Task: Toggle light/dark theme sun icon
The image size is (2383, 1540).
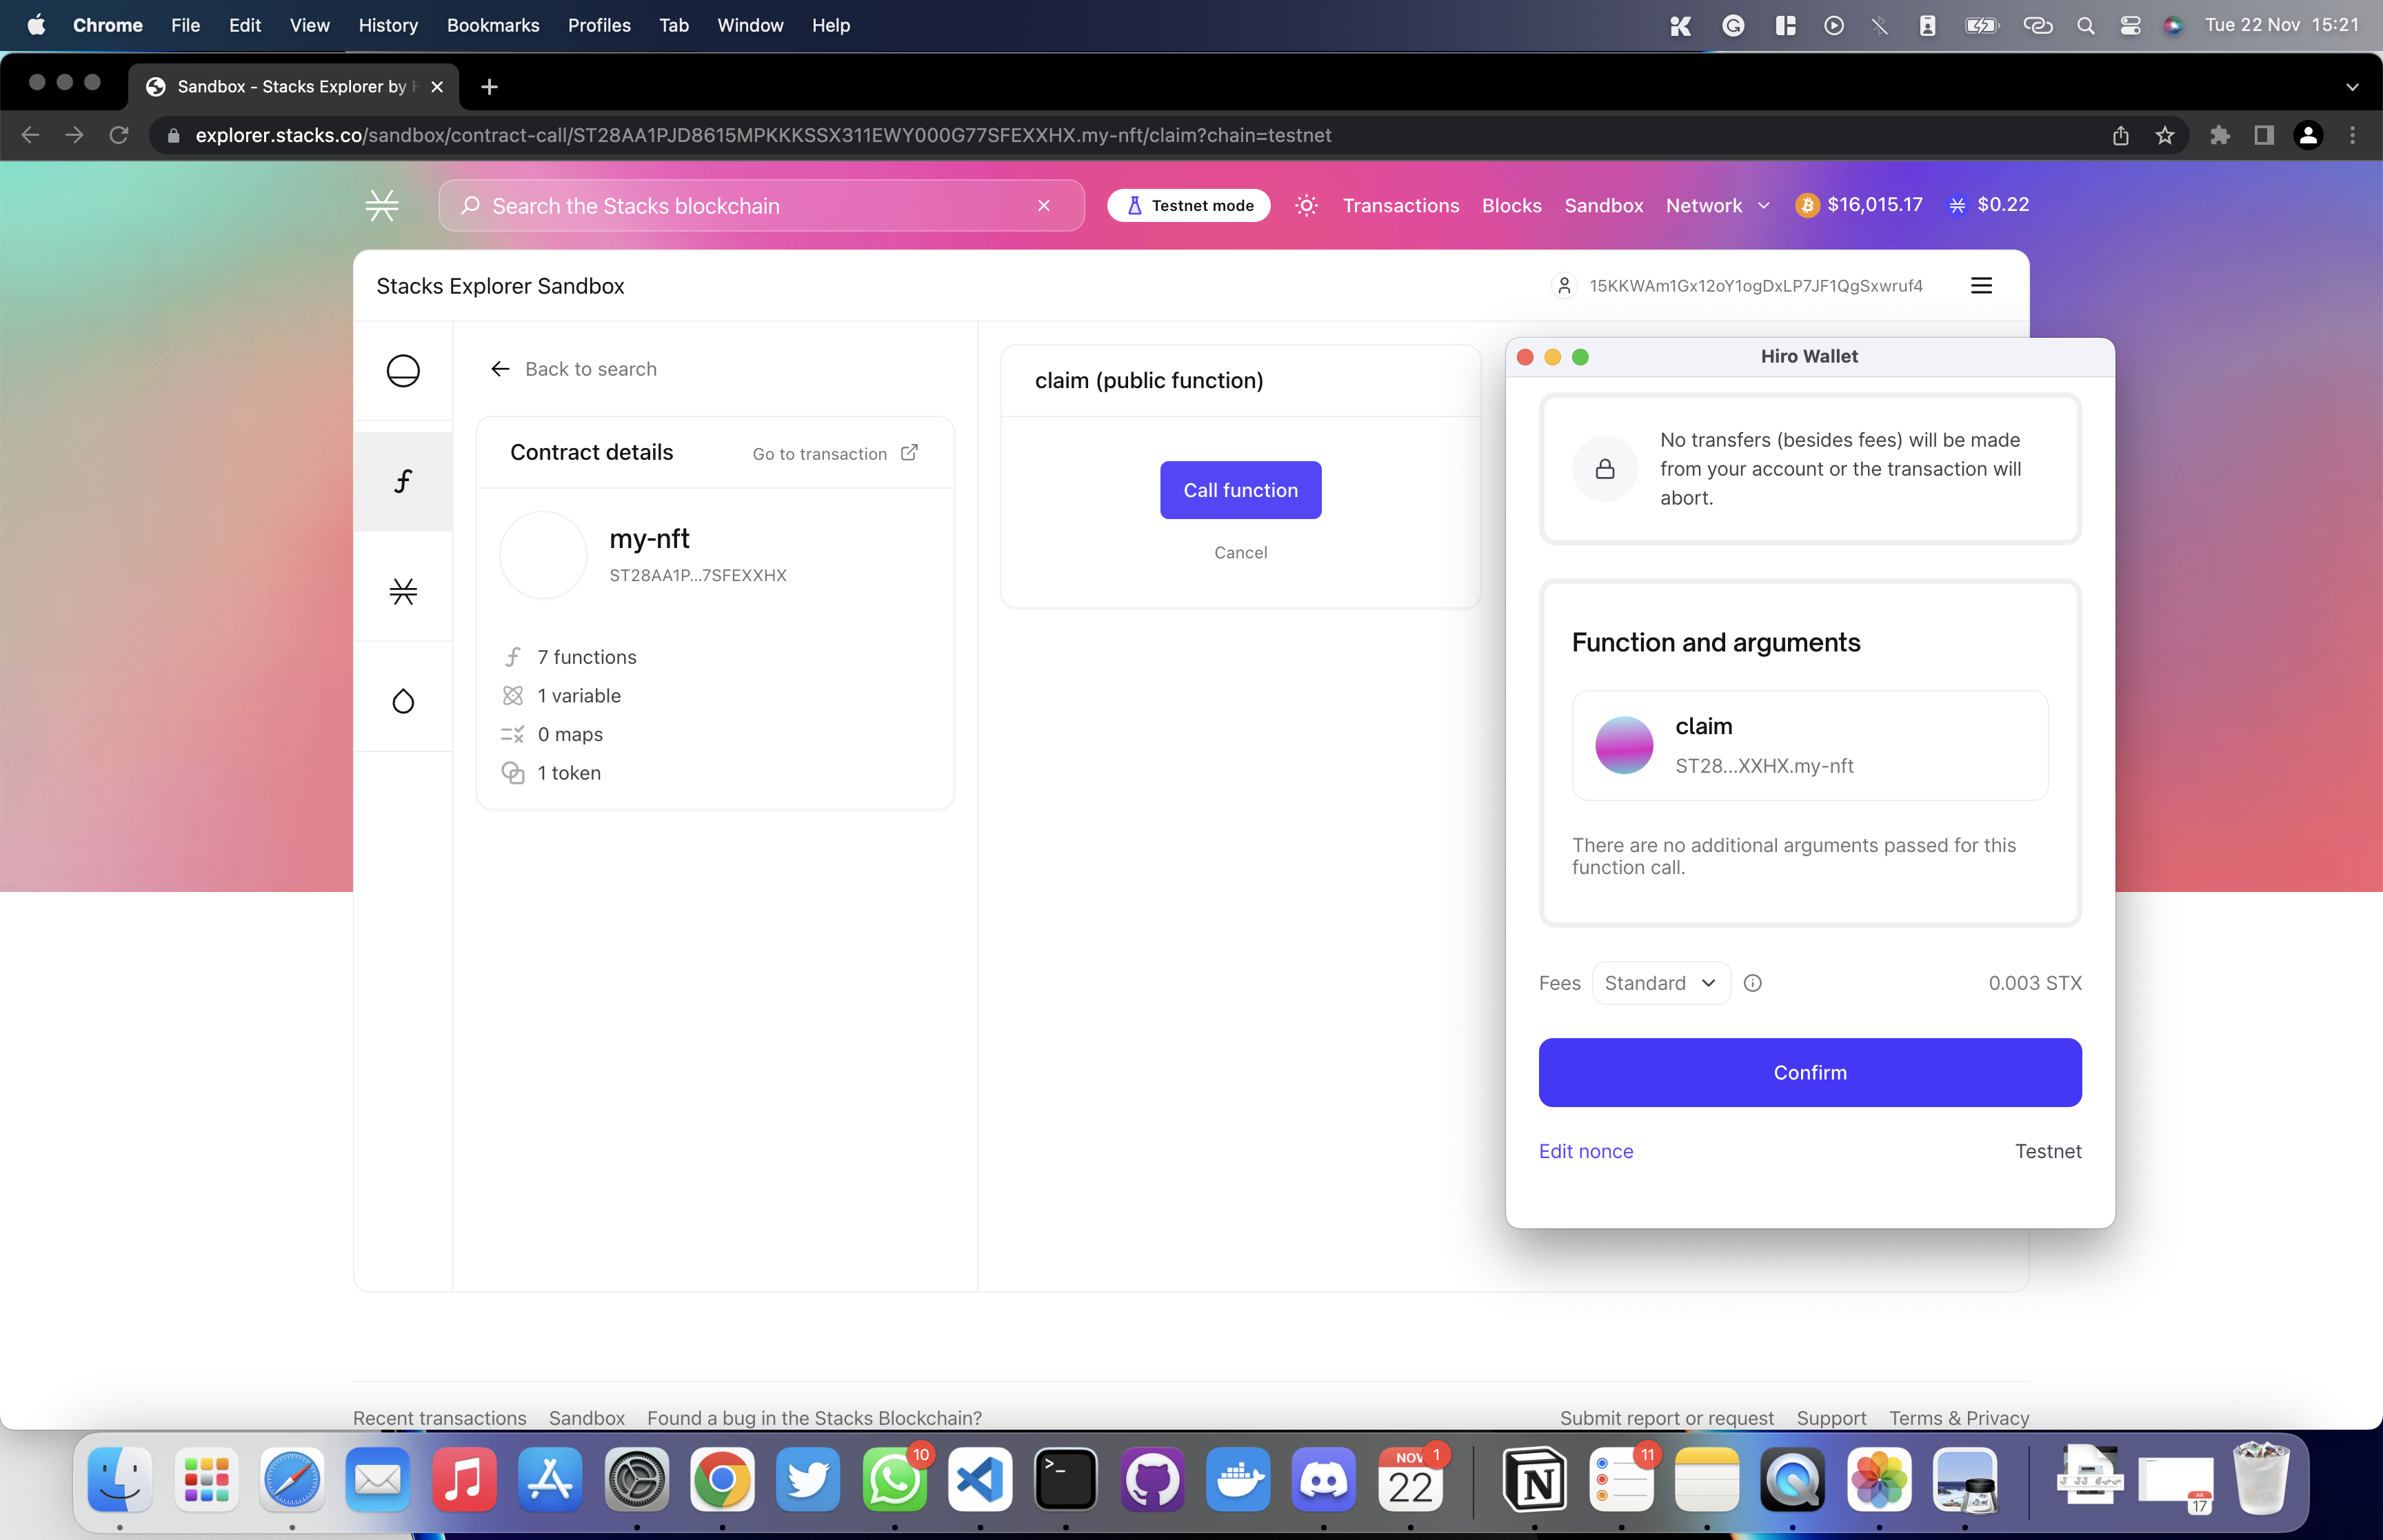Action: (x=1306, y=206)
